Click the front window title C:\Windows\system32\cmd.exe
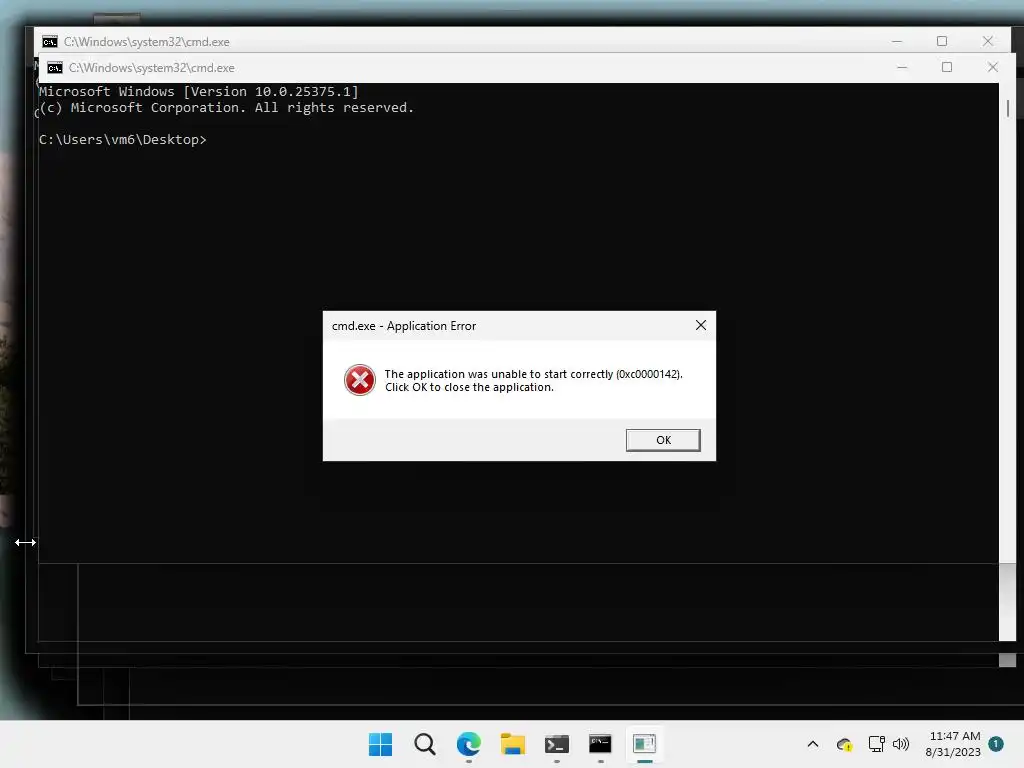The image size is (1024, 768). click(152, 68)
